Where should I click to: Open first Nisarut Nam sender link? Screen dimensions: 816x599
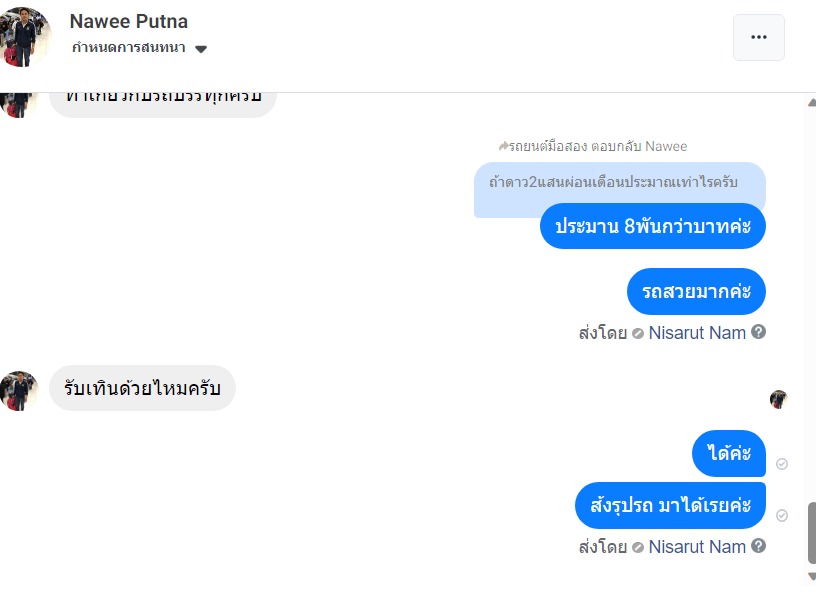pyautogui.click(x=697, y=333)
